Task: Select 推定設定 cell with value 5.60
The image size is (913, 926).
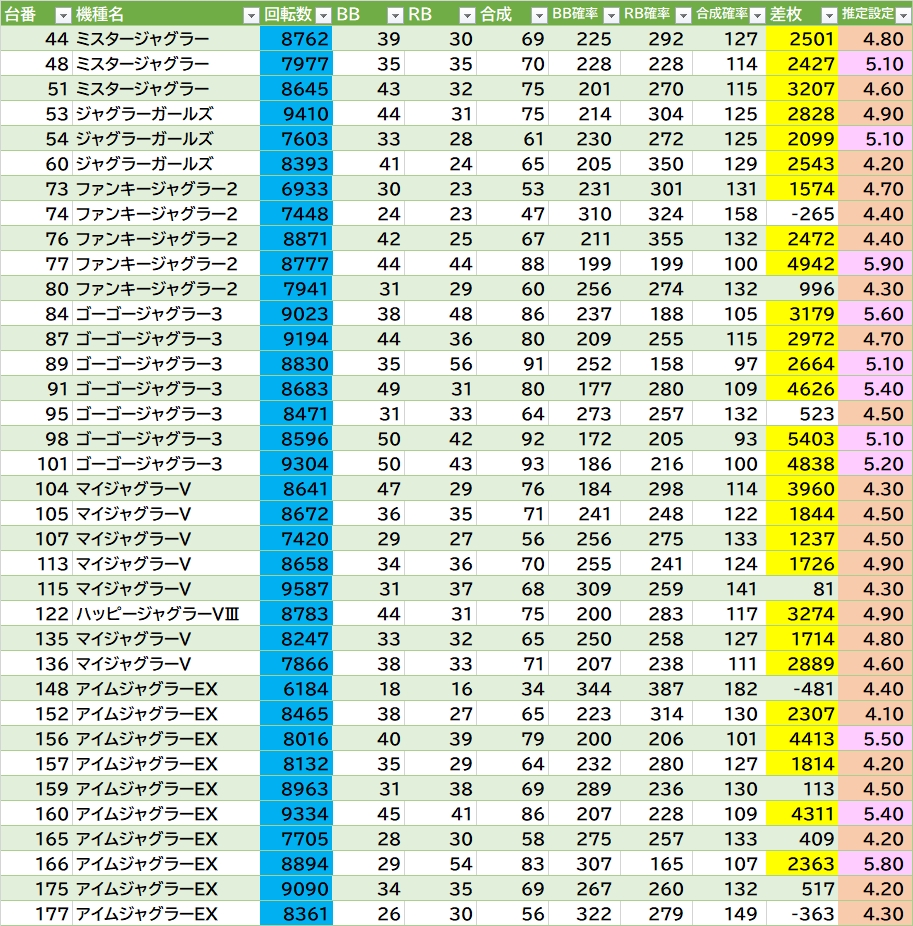Action: (875, 314)
